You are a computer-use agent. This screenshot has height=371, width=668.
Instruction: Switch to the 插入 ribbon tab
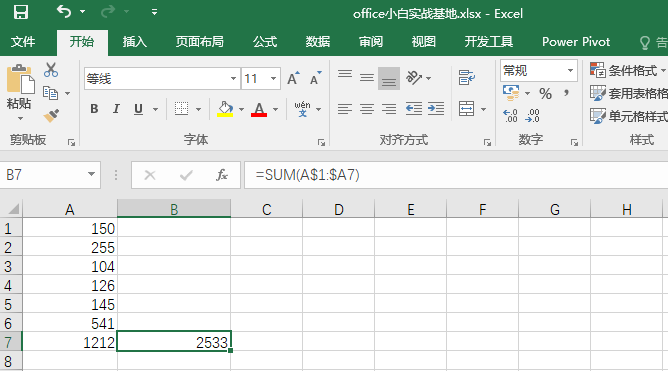[135, 41]
